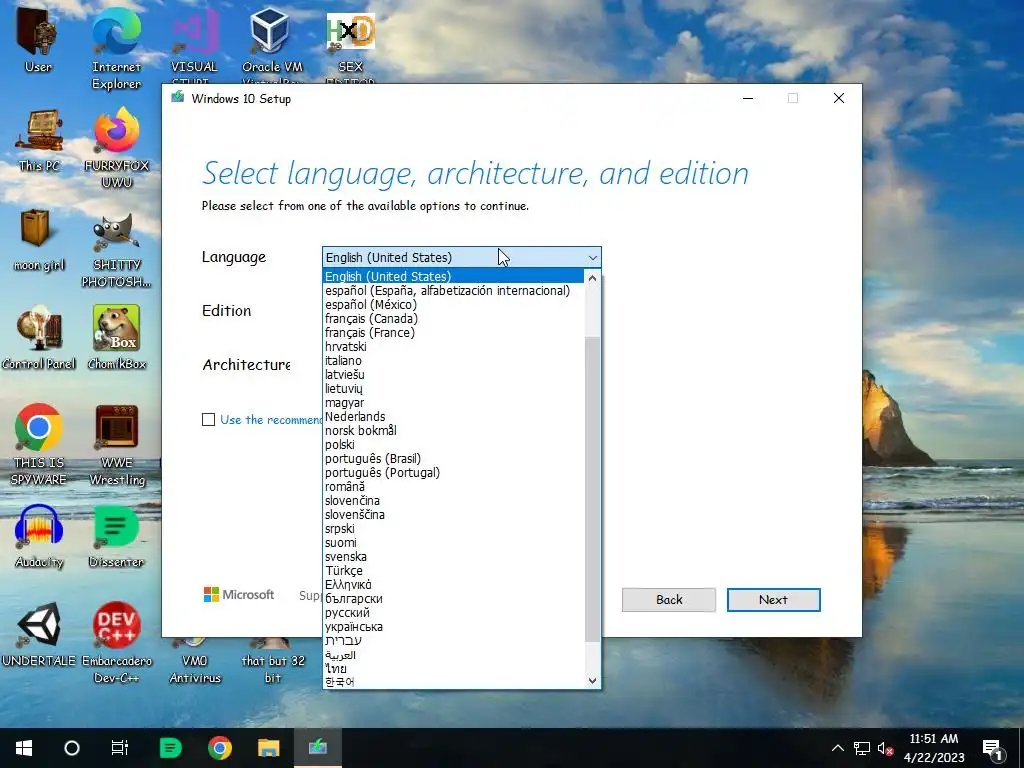Image resolution: width=1024 pixels, height=768 pixels.
Task: Open the notification center icon
Action: [x=992, y=748]
